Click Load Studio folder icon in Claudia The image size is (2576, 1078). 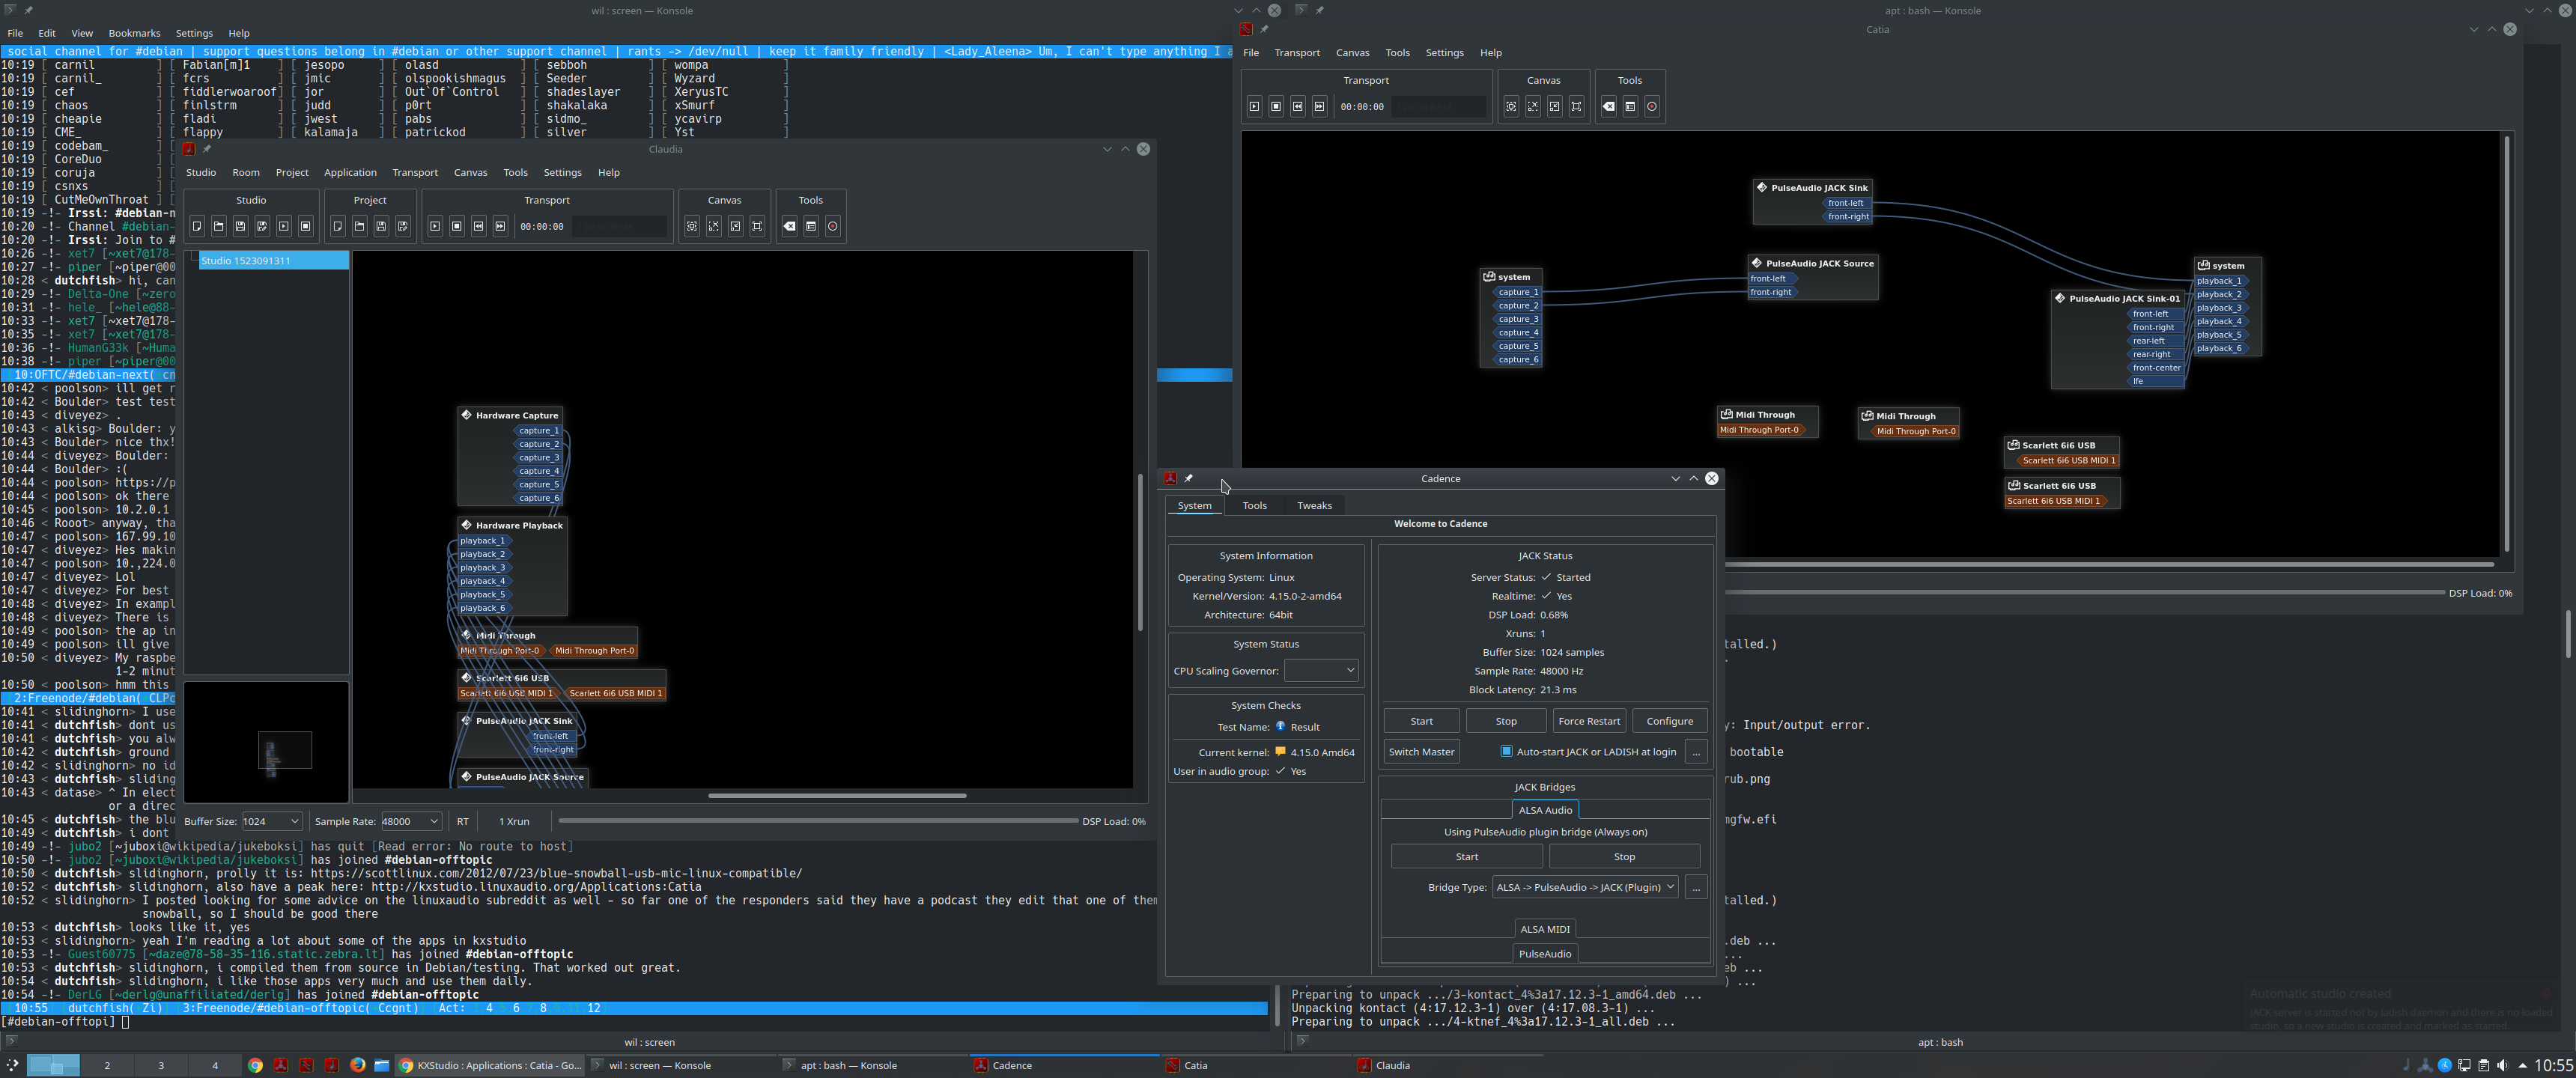pyautogui.click(x=219, y=226)
